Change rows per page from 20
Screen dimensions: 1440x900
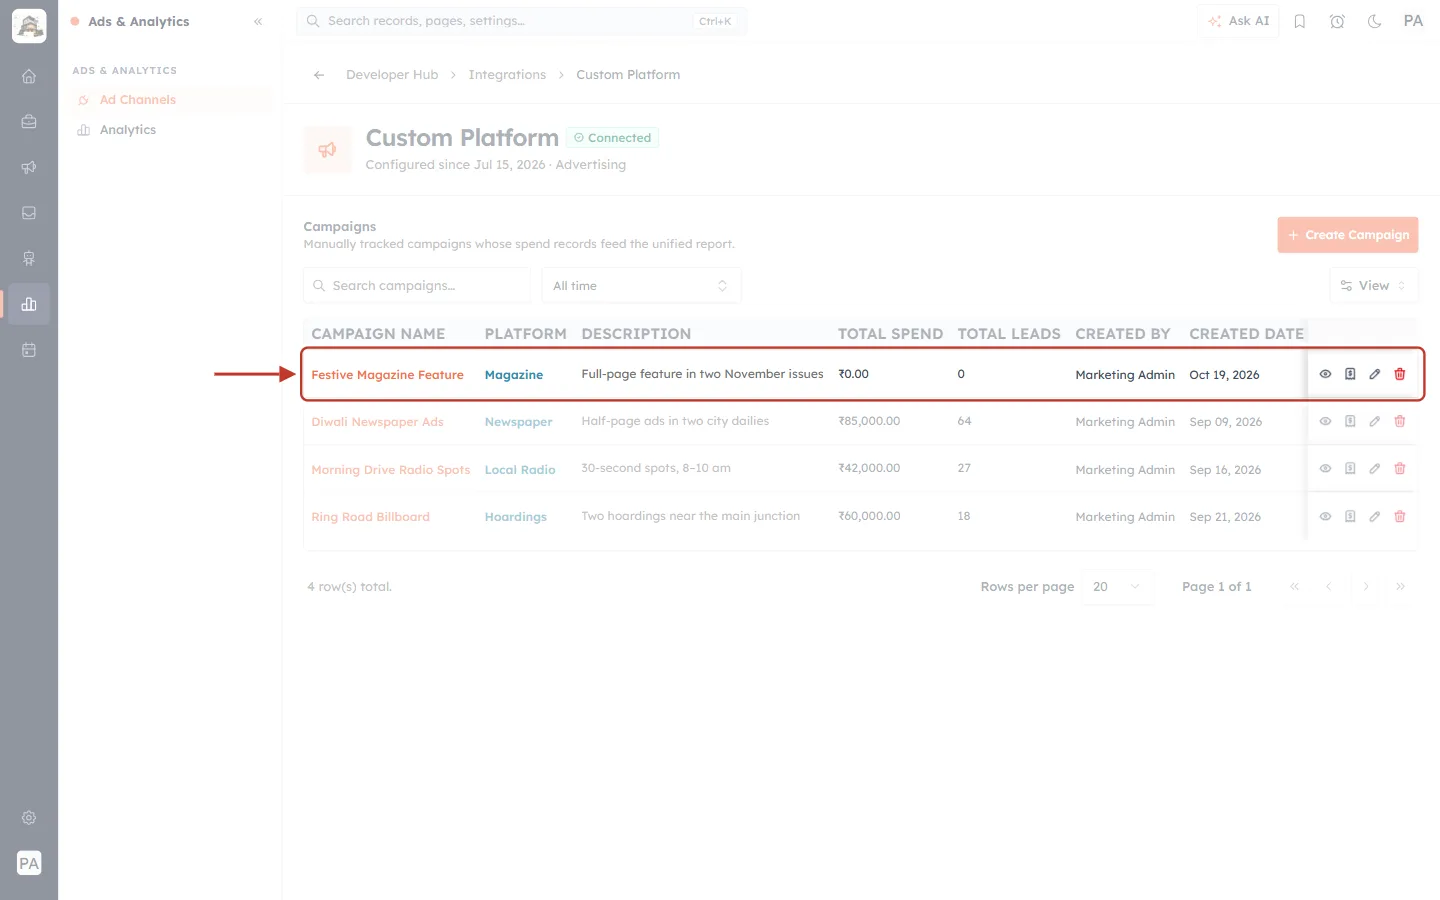click(1117, 587)
